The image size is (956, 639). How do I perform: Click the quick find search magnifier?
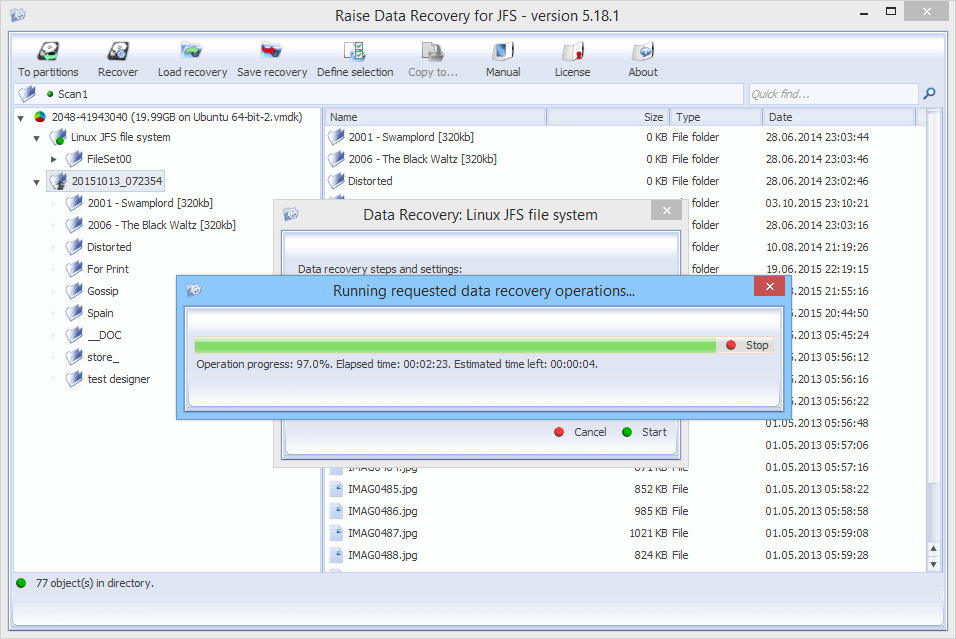[929, 93]
